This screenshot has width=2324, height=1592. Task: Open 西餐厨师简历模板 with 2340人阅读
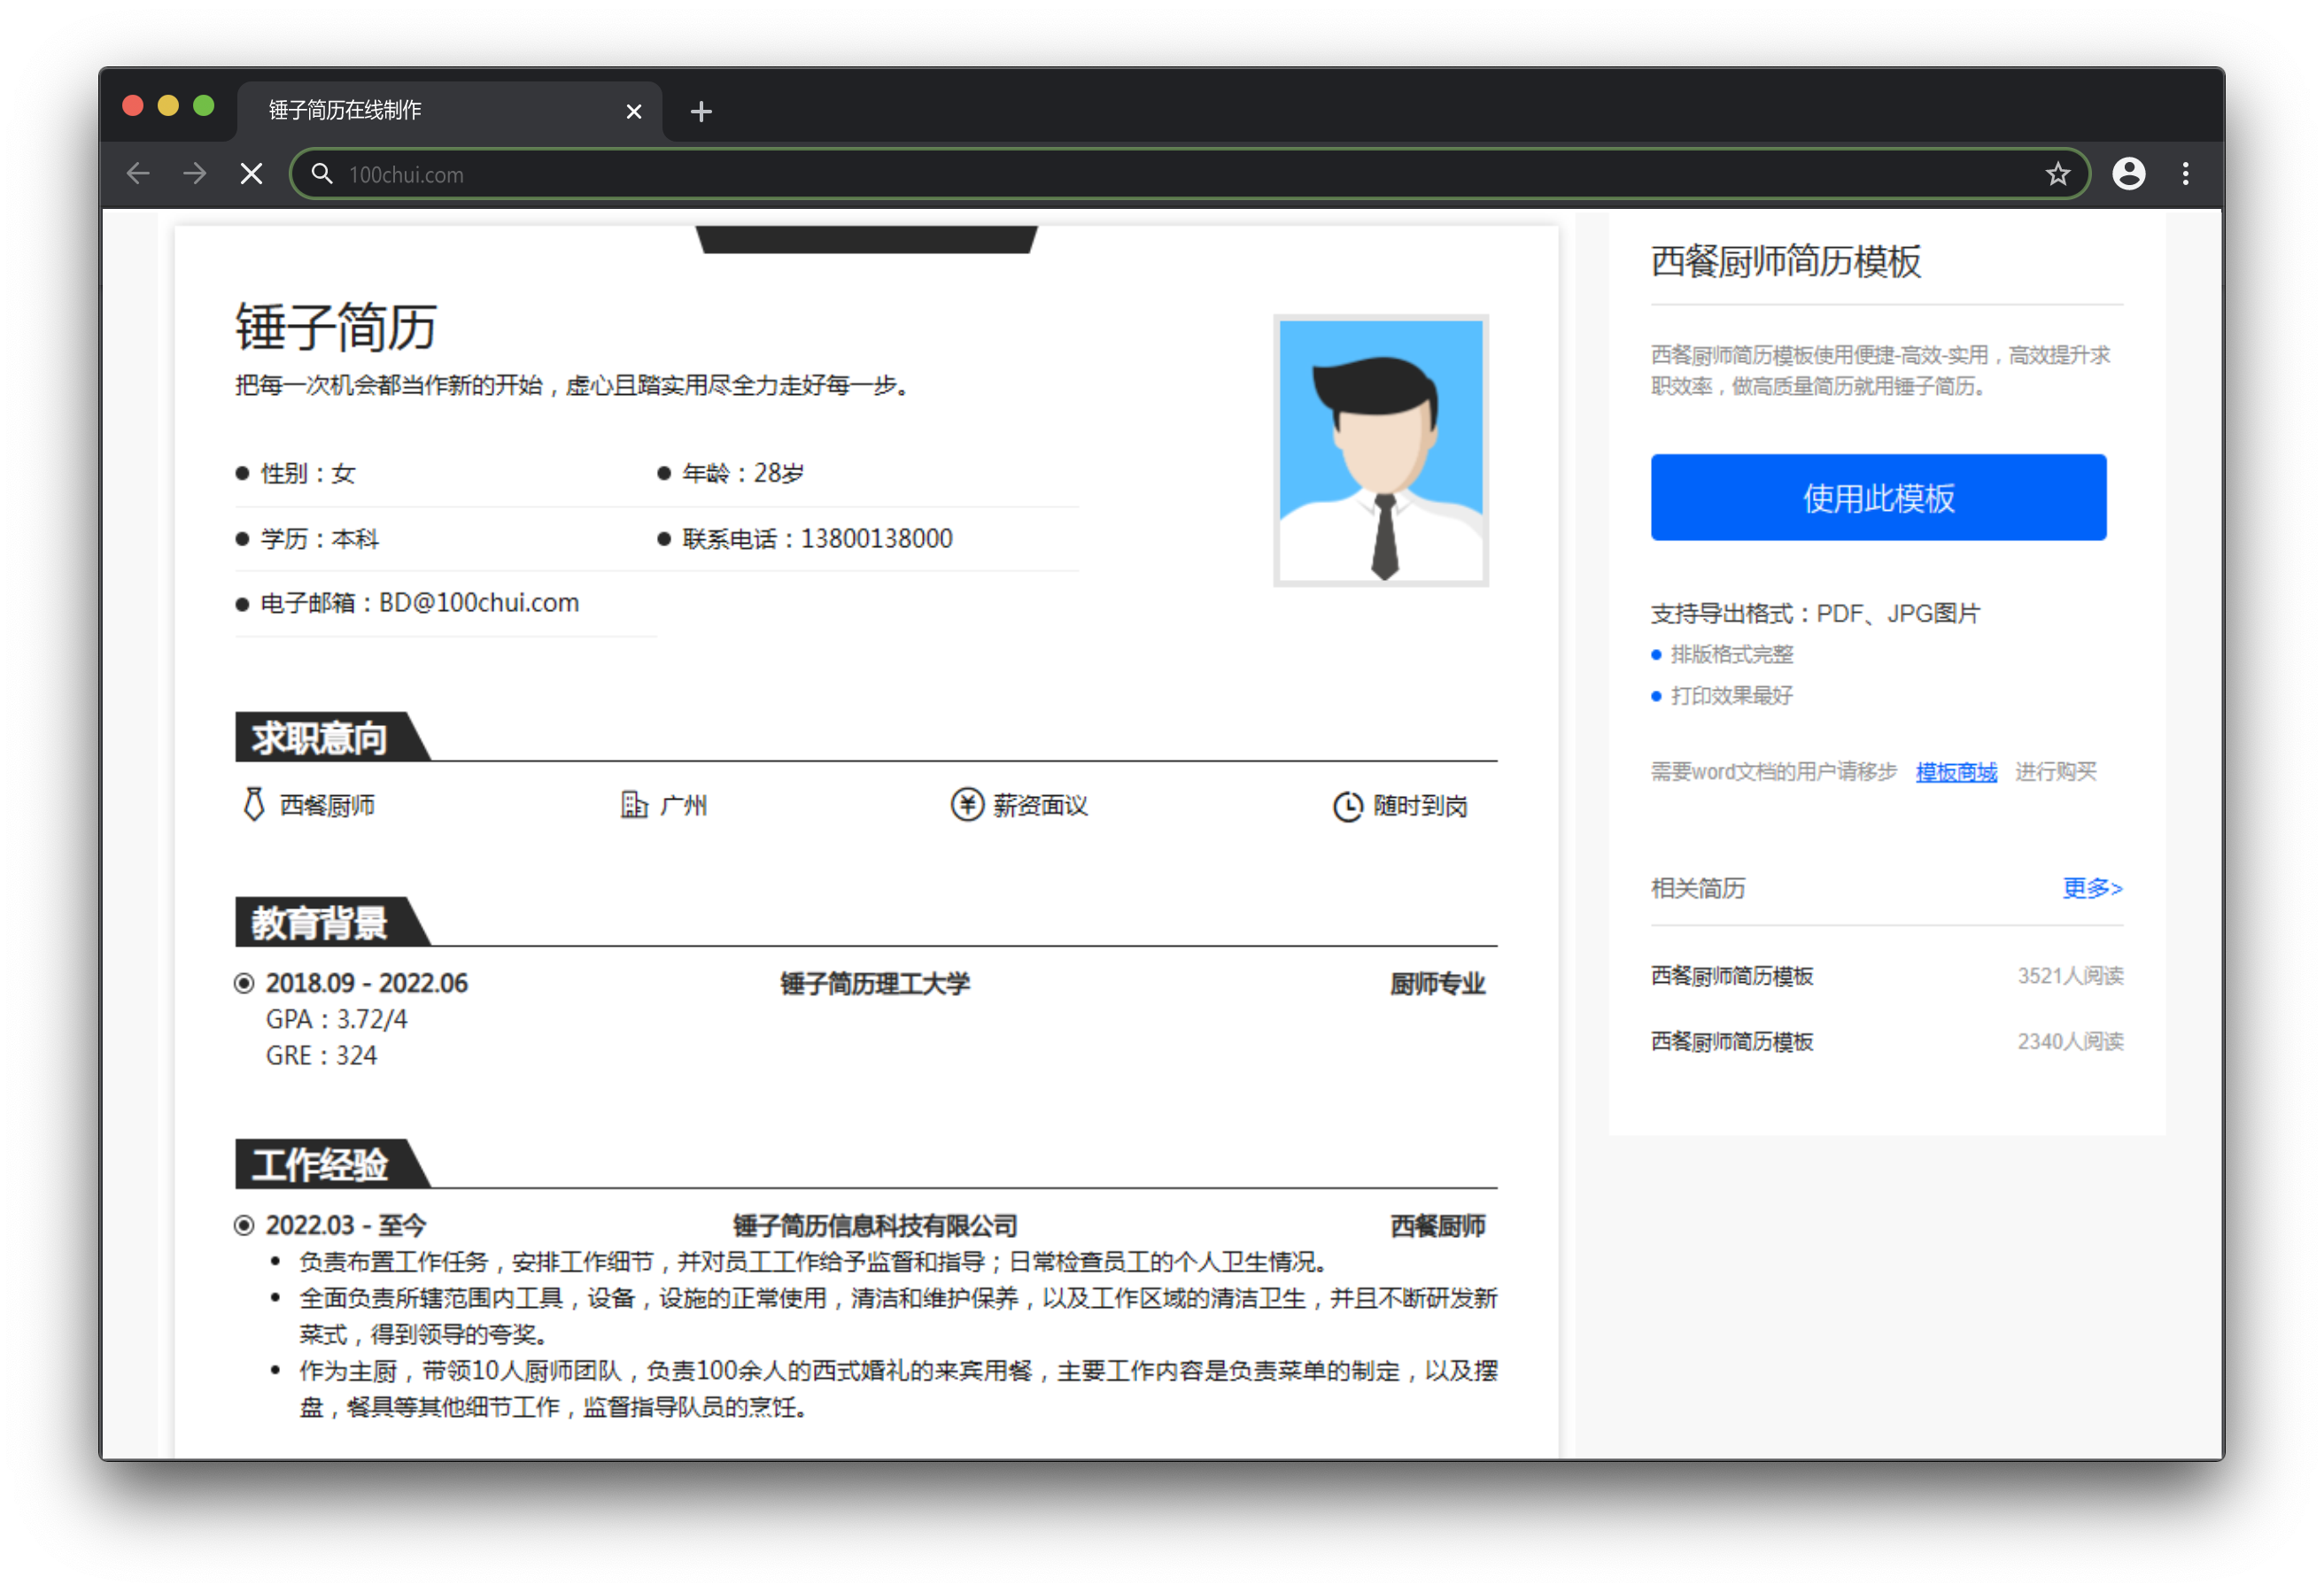(x=1886, y=1041)
